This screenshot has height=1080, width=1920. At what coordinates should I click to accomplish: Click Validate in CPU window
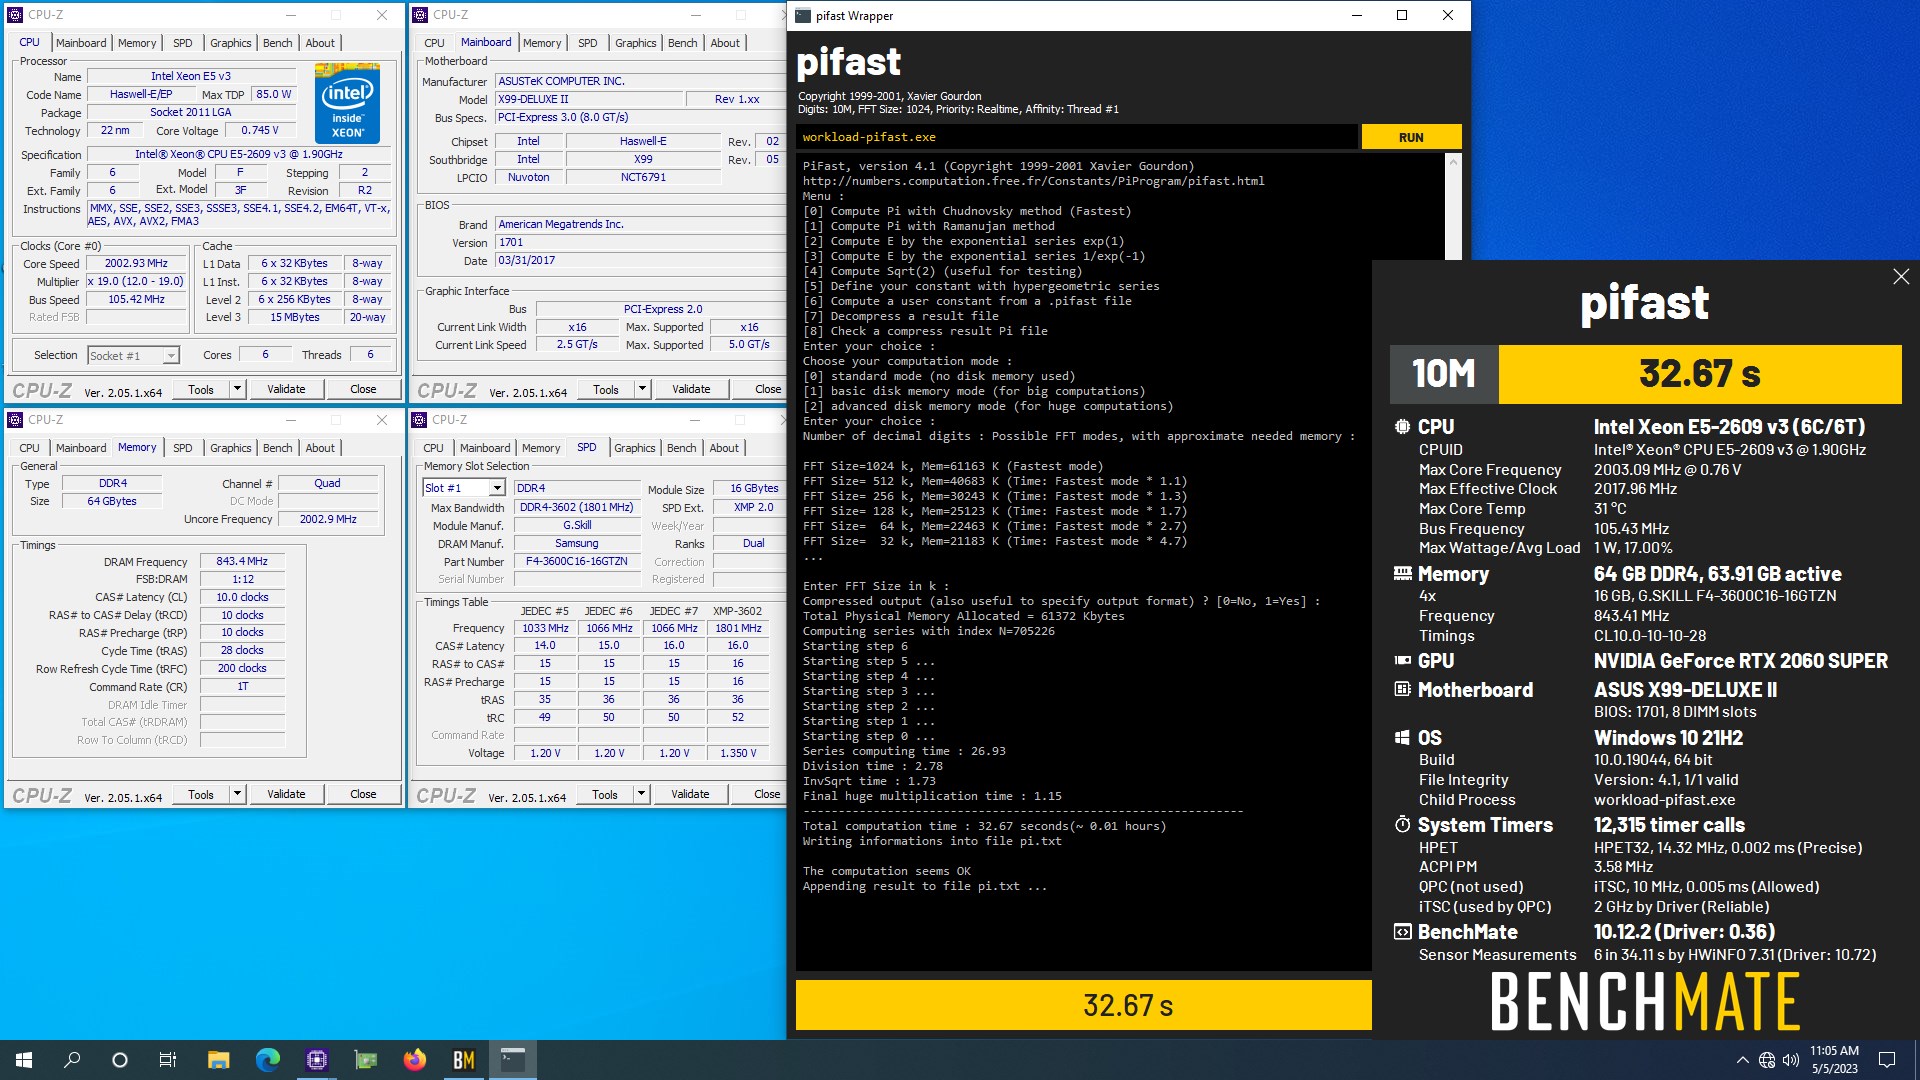click(x=286, y=389)
